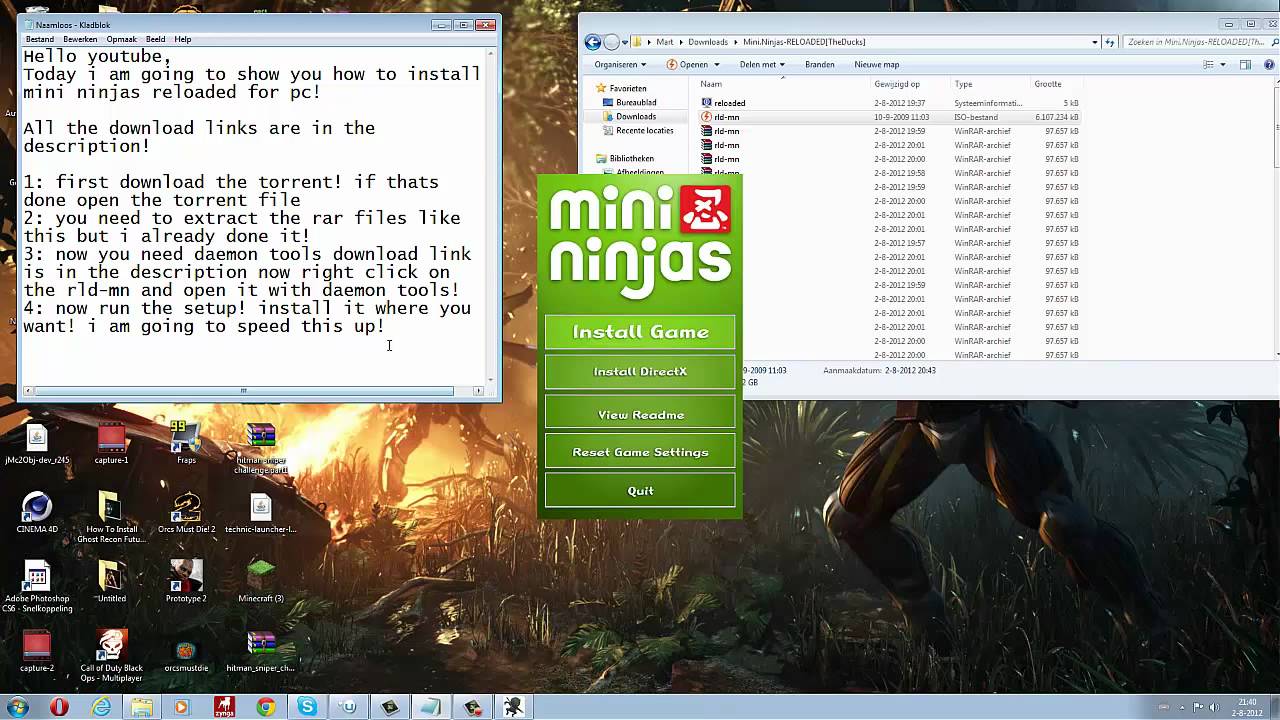Open the Opmaak menu in Kladblok
Viewport: 1280px width, 720px height.
point(122,39)
